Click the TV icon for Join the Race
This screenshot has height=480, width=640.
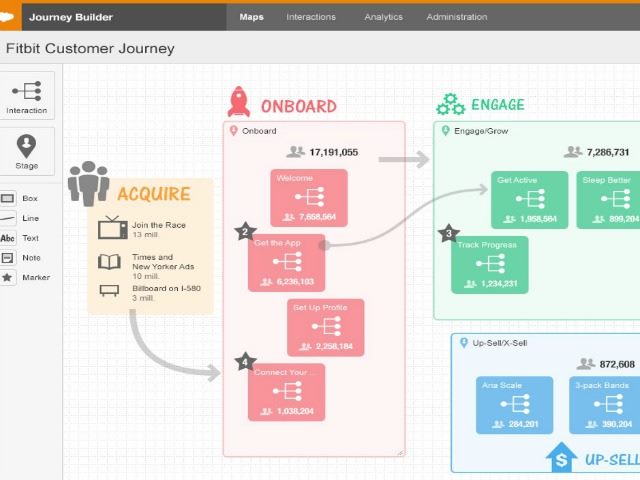pos(113,228)
